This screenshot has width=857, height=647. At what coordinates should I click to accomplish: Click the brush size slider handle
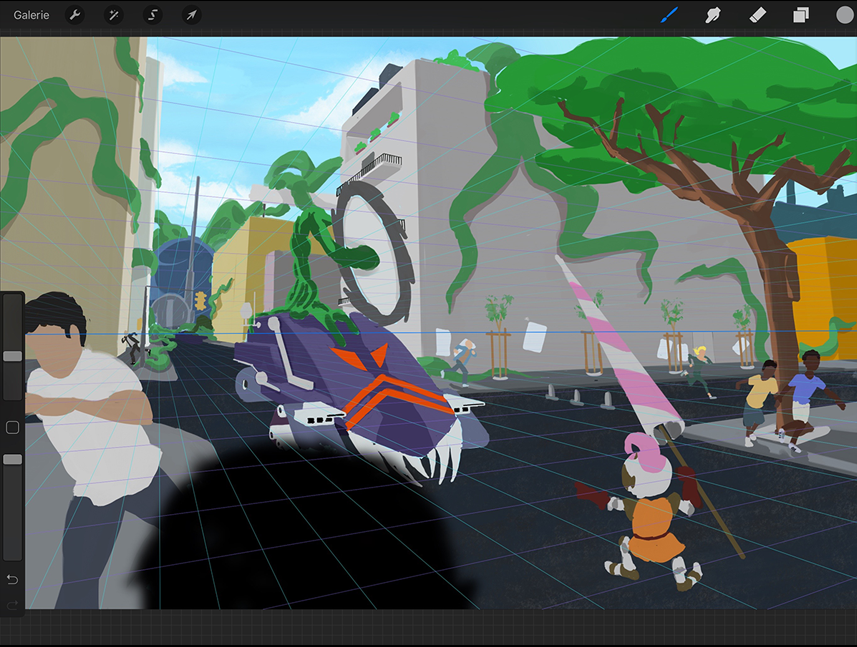point(12,356)
